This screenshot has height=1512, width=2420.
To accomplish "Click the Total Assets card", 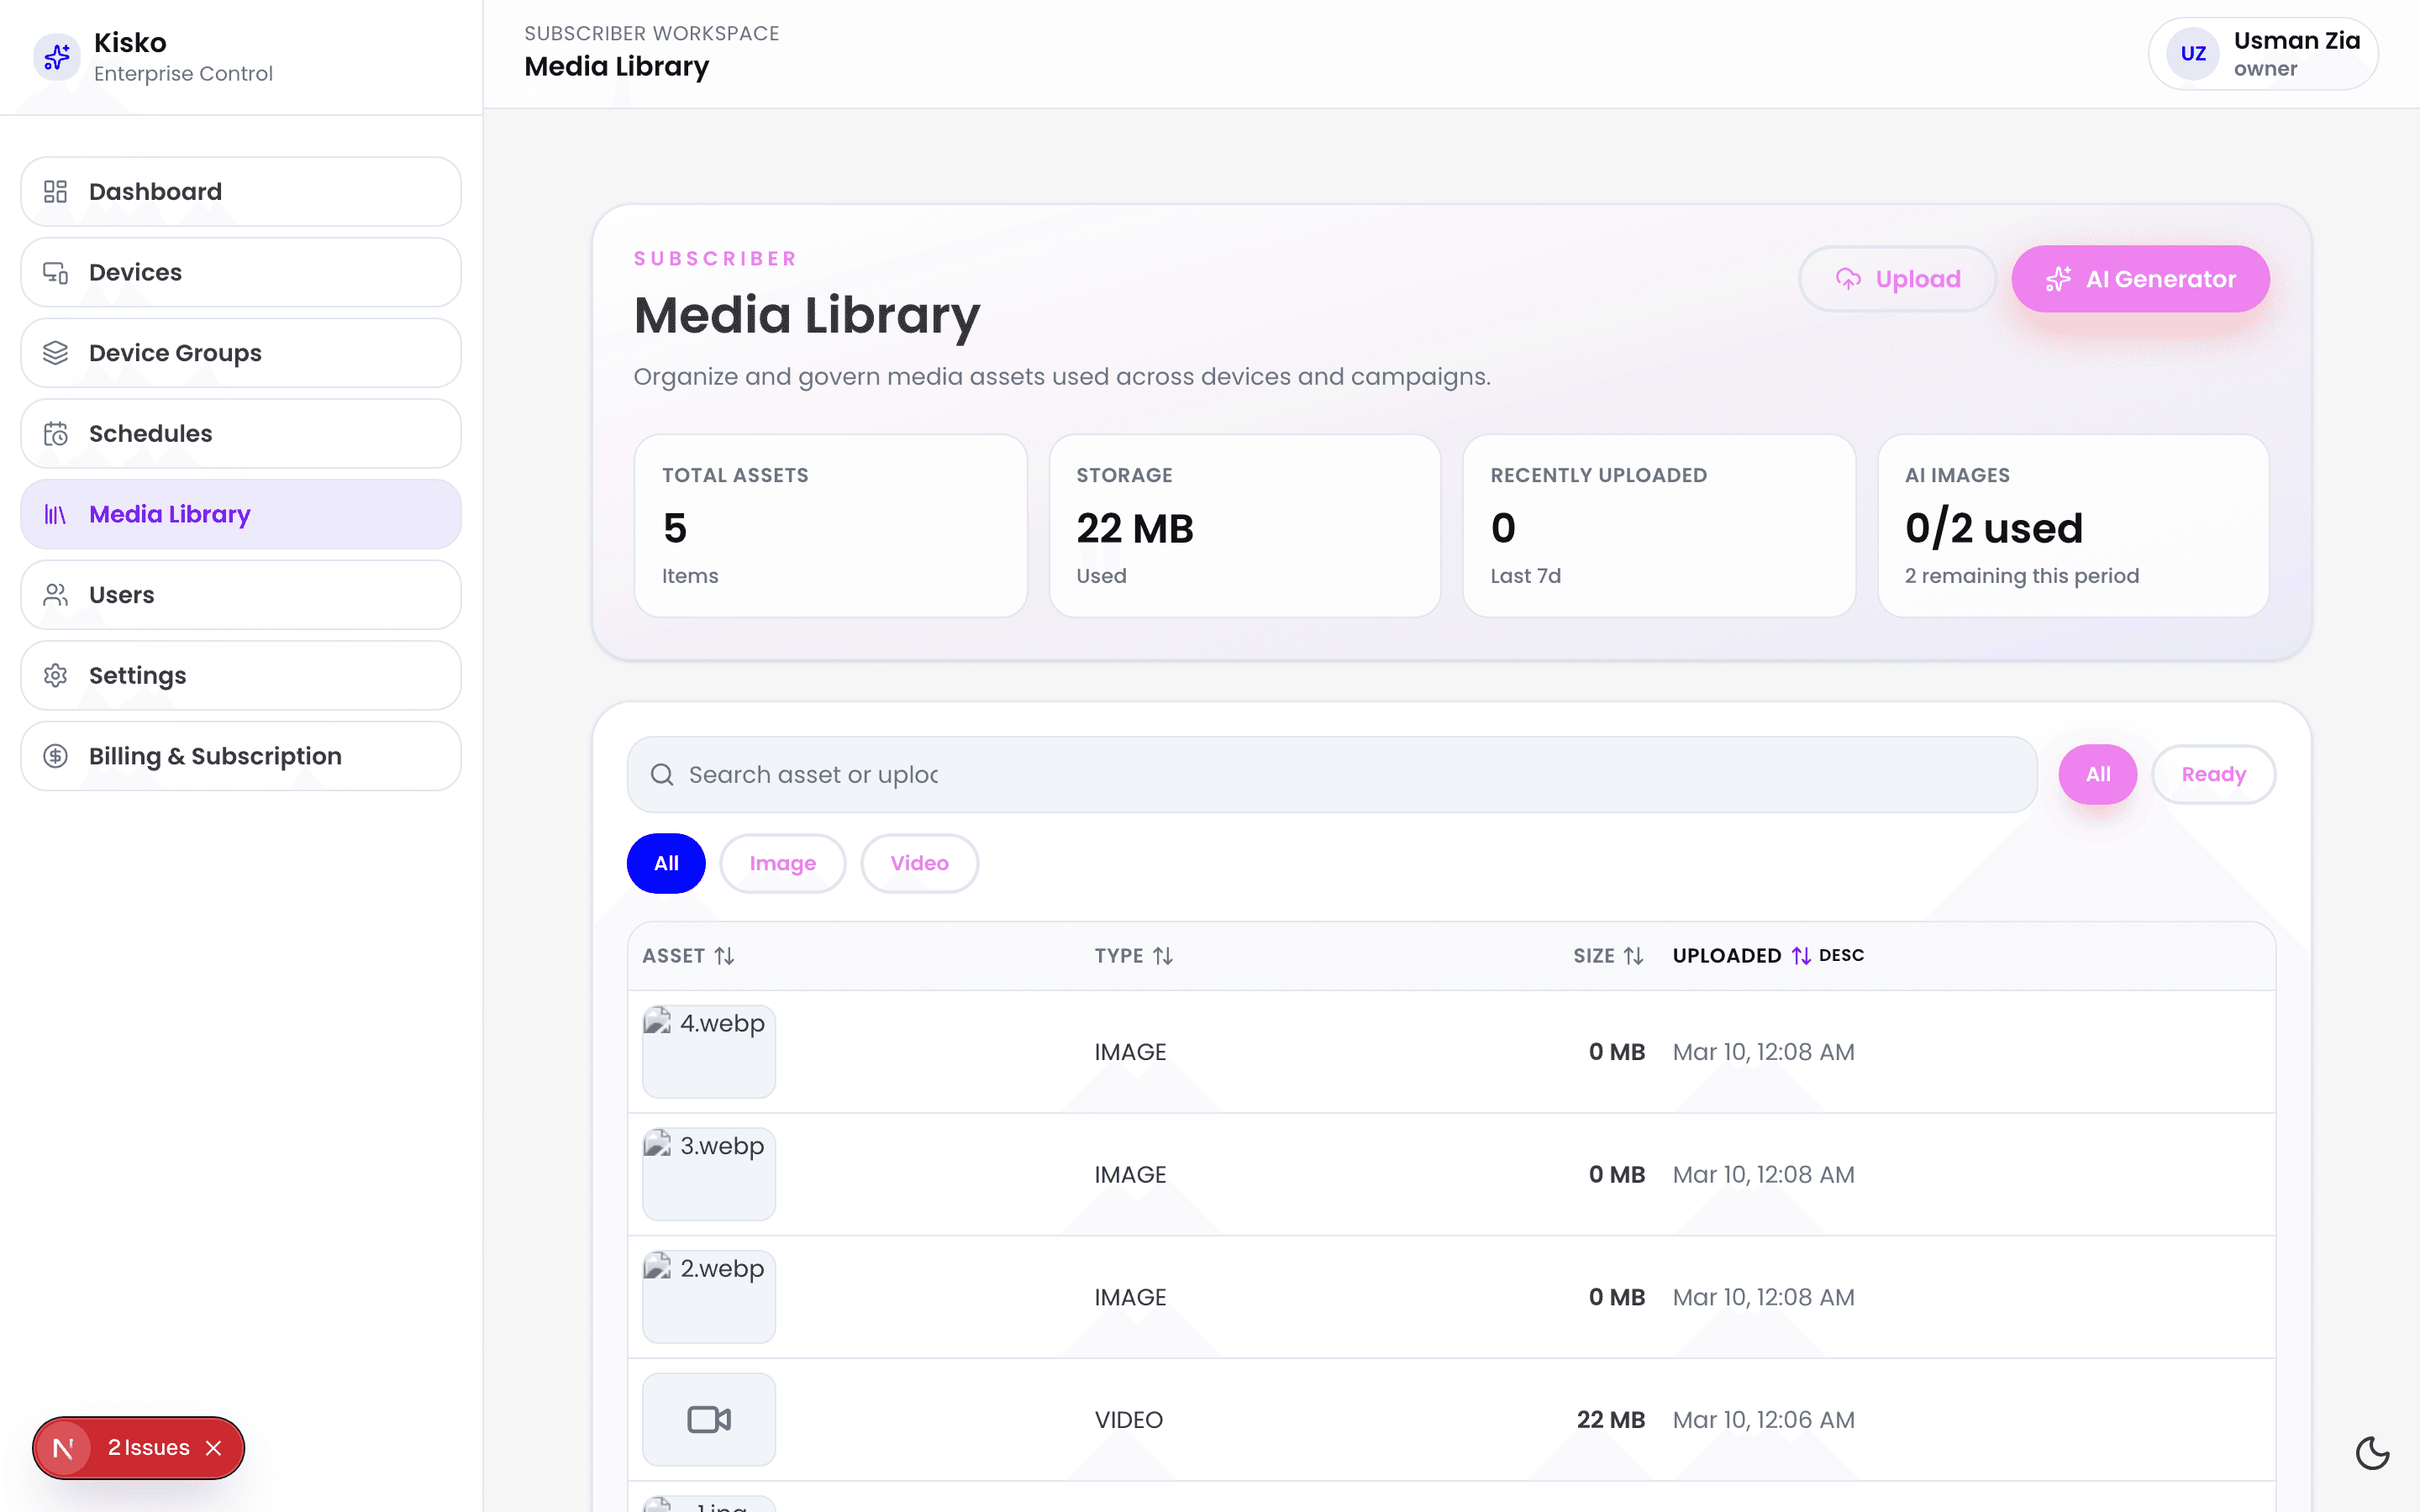I will (830, 526).
